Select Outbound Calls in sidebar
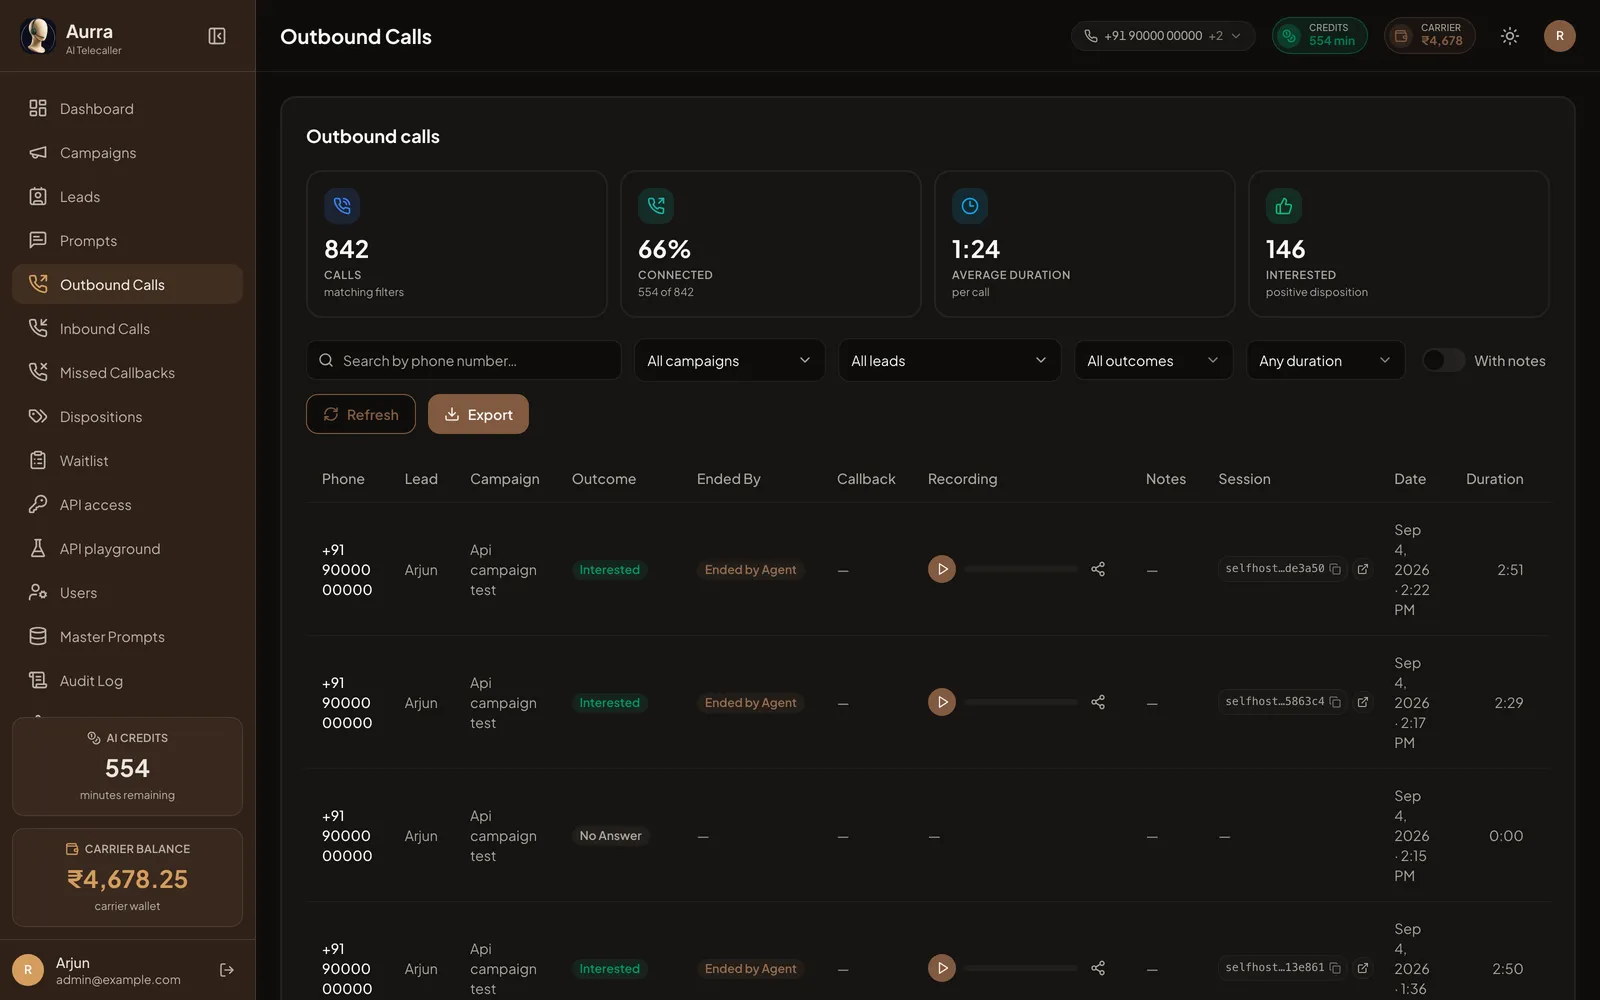The height and width of the screenshot is (1000, 1600). coord(127,284)
